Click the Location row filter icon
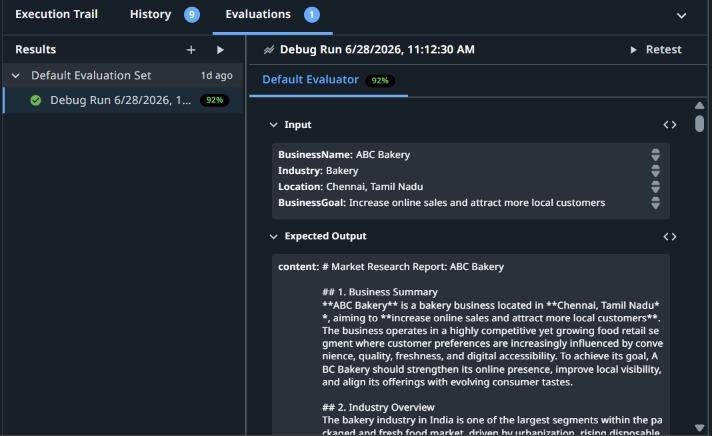Screen dimensions: 712x436 click(655, 187)
